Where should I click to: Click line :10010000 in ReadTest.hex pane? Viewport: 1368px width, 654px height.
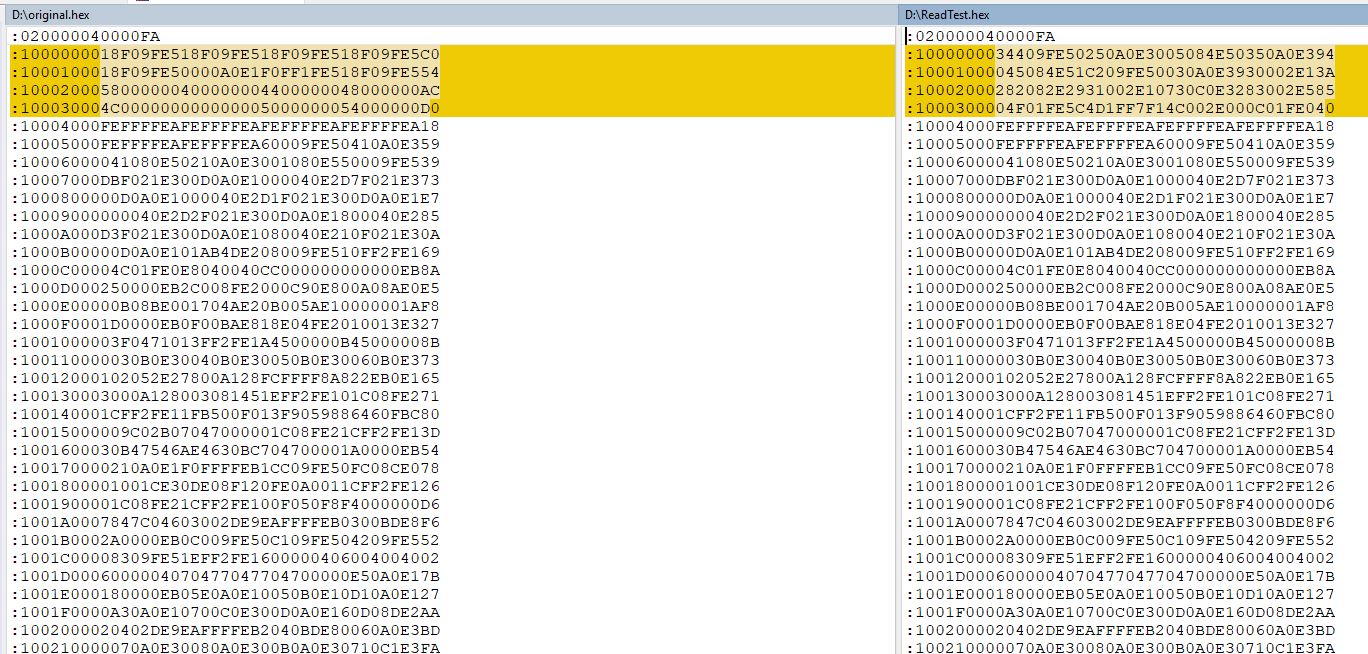1121,342
